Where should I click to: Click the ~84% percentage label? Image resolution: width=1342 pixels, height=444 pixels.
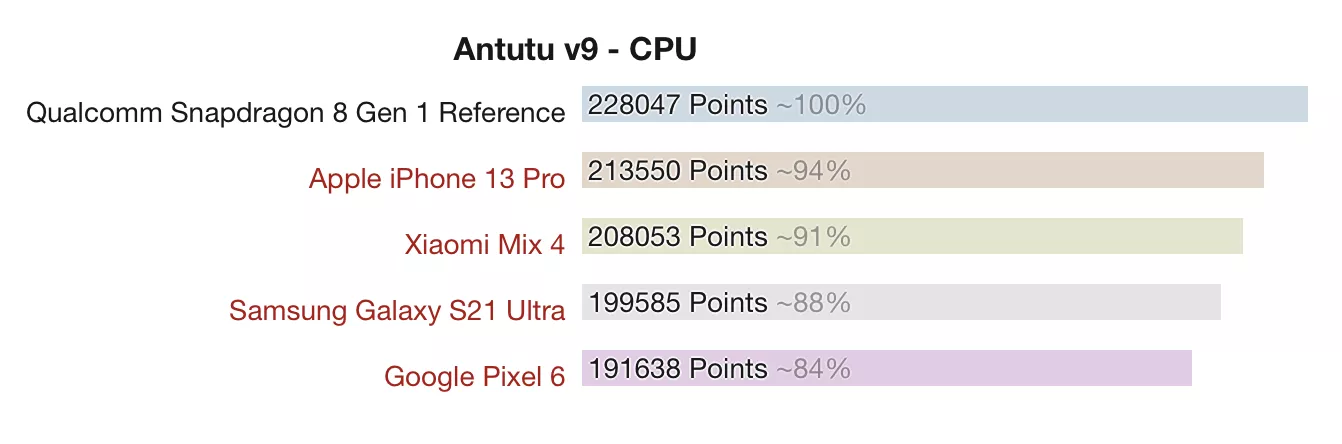pyautogui.click(x=813, y=368)
